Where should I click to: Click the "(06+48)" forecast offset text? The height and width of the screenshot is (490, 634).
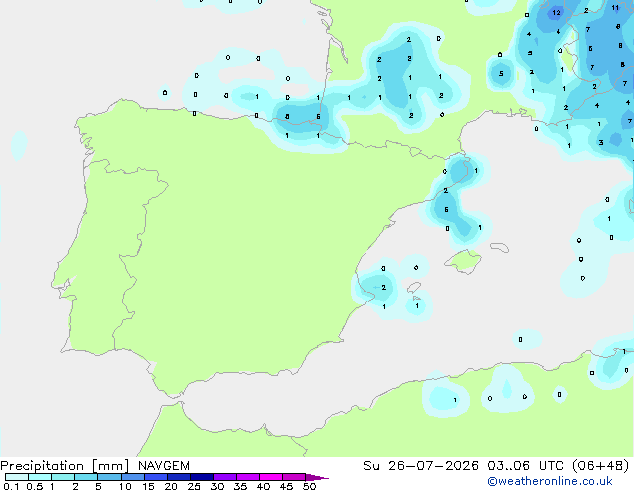point(601,466)
